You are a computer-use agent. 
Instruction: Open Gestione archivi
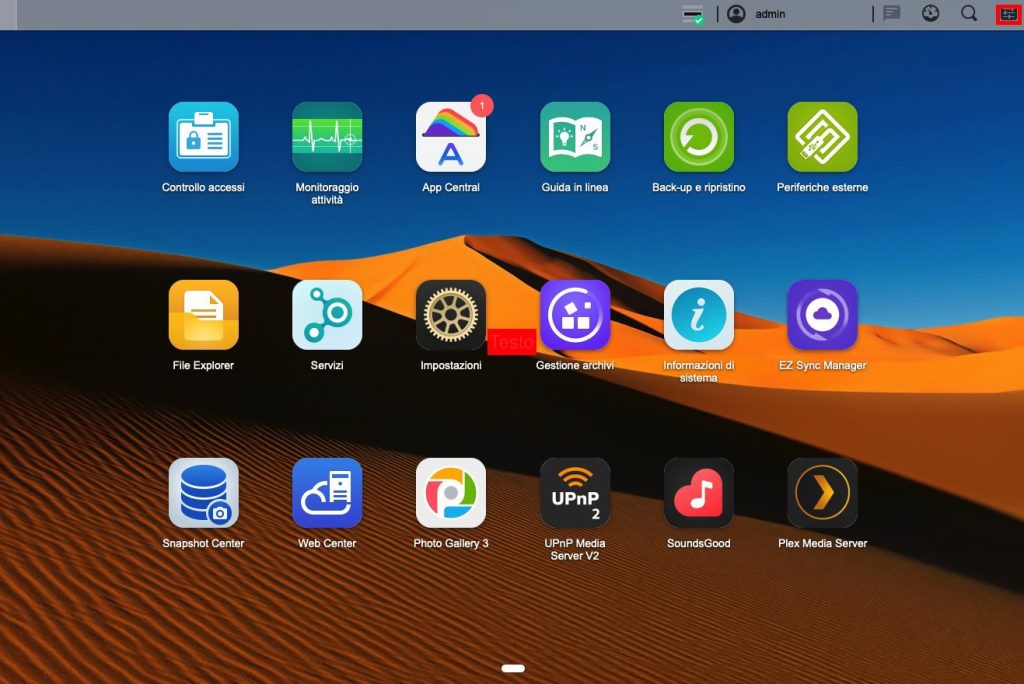tap(575, 315)
